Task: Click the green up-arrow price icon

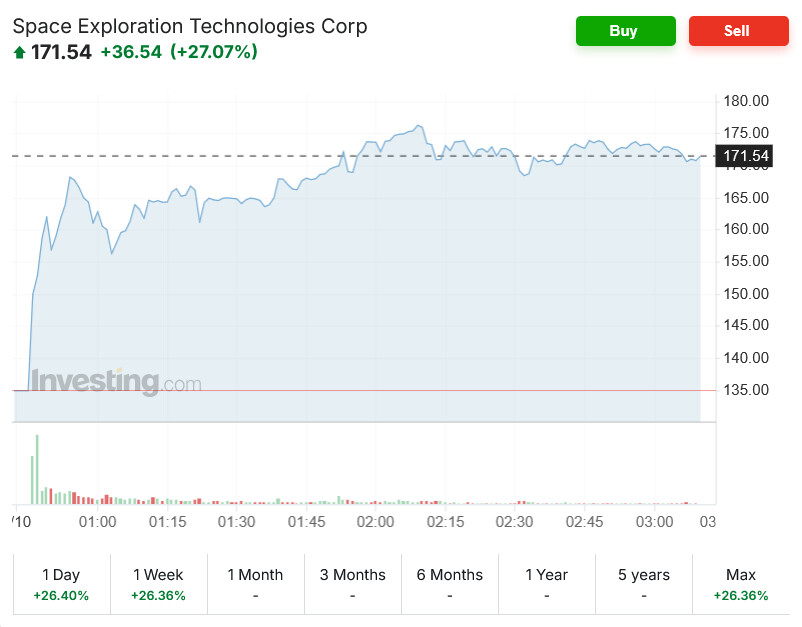Action: [x=19, y=52]
